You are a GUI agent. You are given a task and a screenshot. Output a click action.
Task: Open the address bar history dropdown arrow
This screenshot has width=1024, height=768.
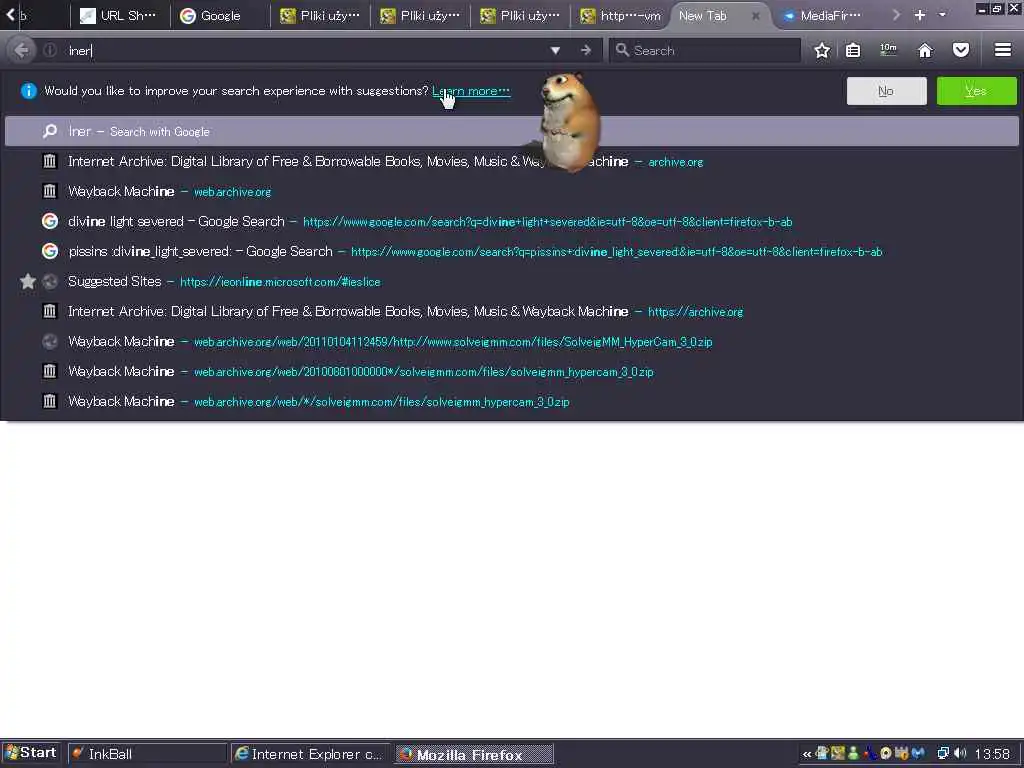point(555,50)
